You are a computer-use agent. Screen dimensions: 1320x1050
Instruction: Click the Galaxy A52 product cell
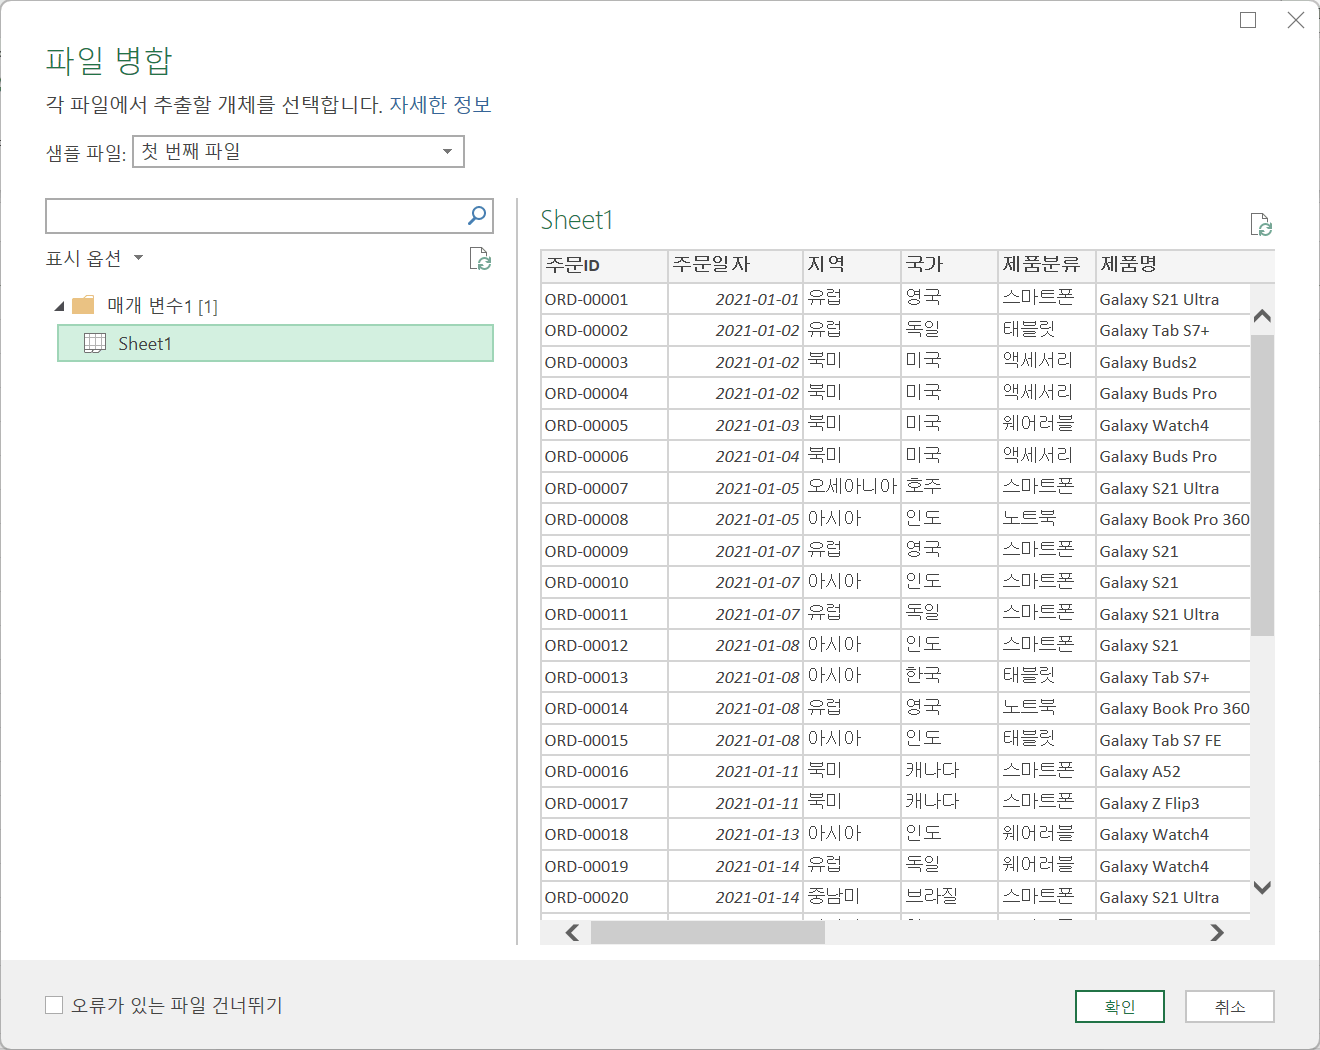pos(1173,771)
